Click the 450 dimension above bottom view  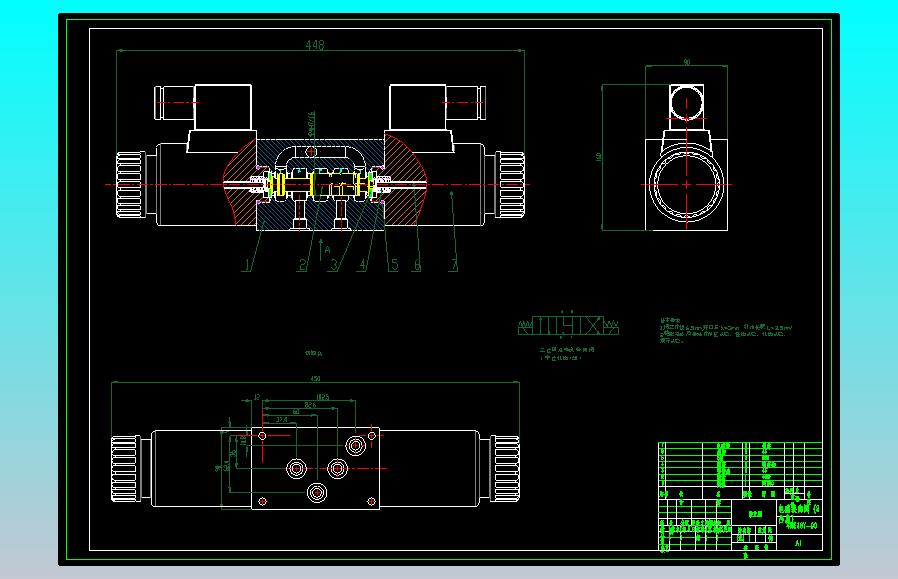point(315,378)
